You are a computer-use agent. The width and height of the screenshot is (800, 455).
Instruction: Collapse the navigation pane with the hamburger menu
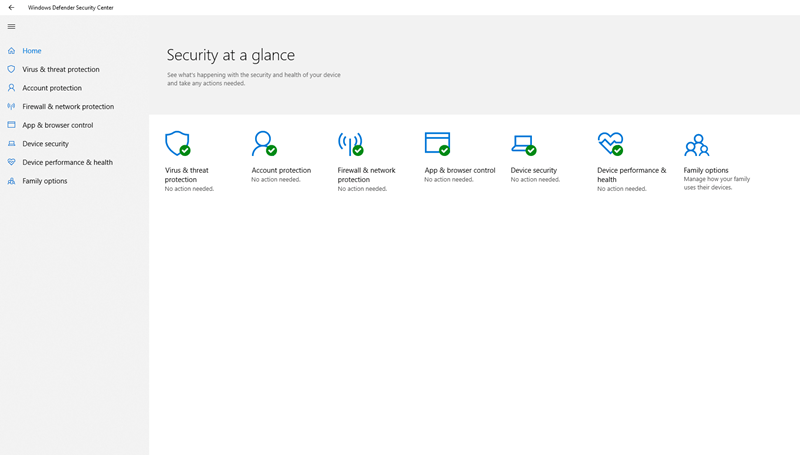pyautogui.click(x=11, y=27)
